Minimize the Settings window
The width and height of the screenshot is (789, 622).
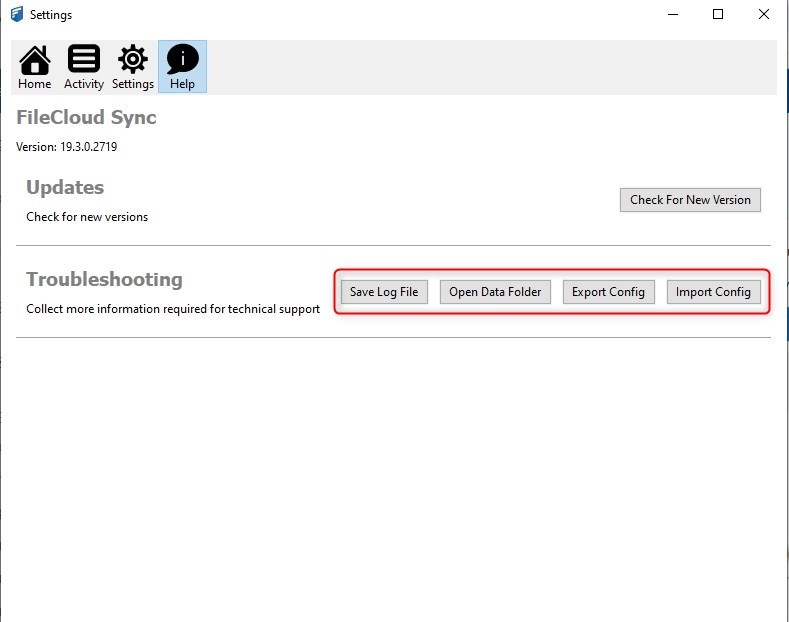click(673, 14)
